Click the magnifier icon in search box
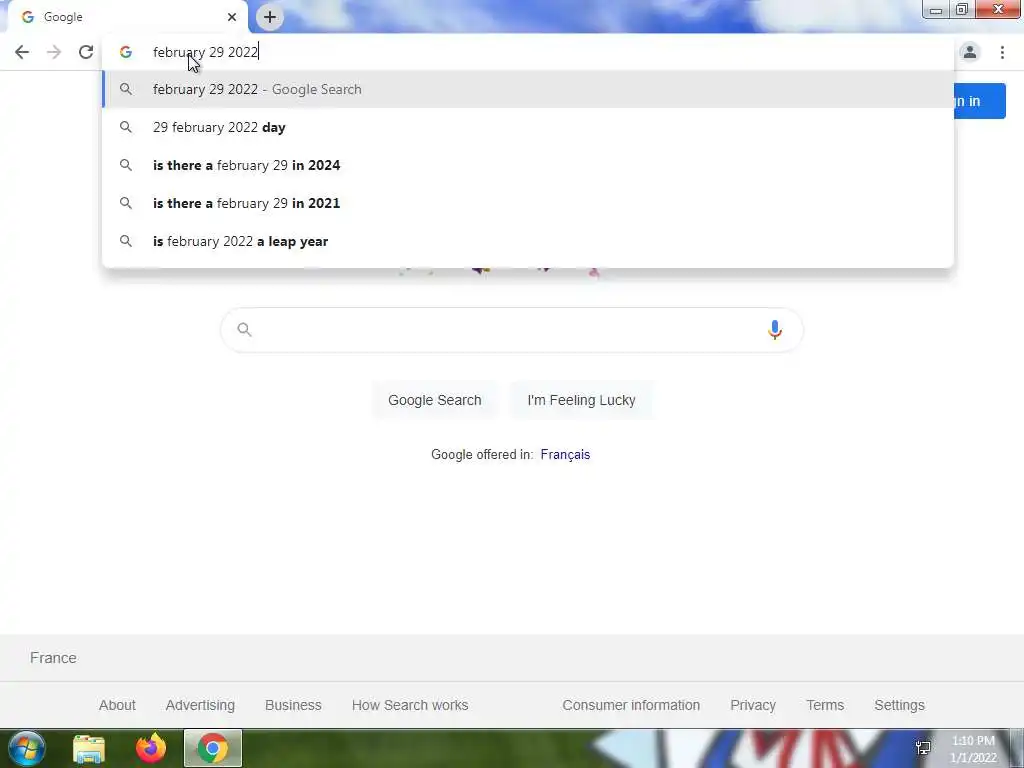 [244, 330]
